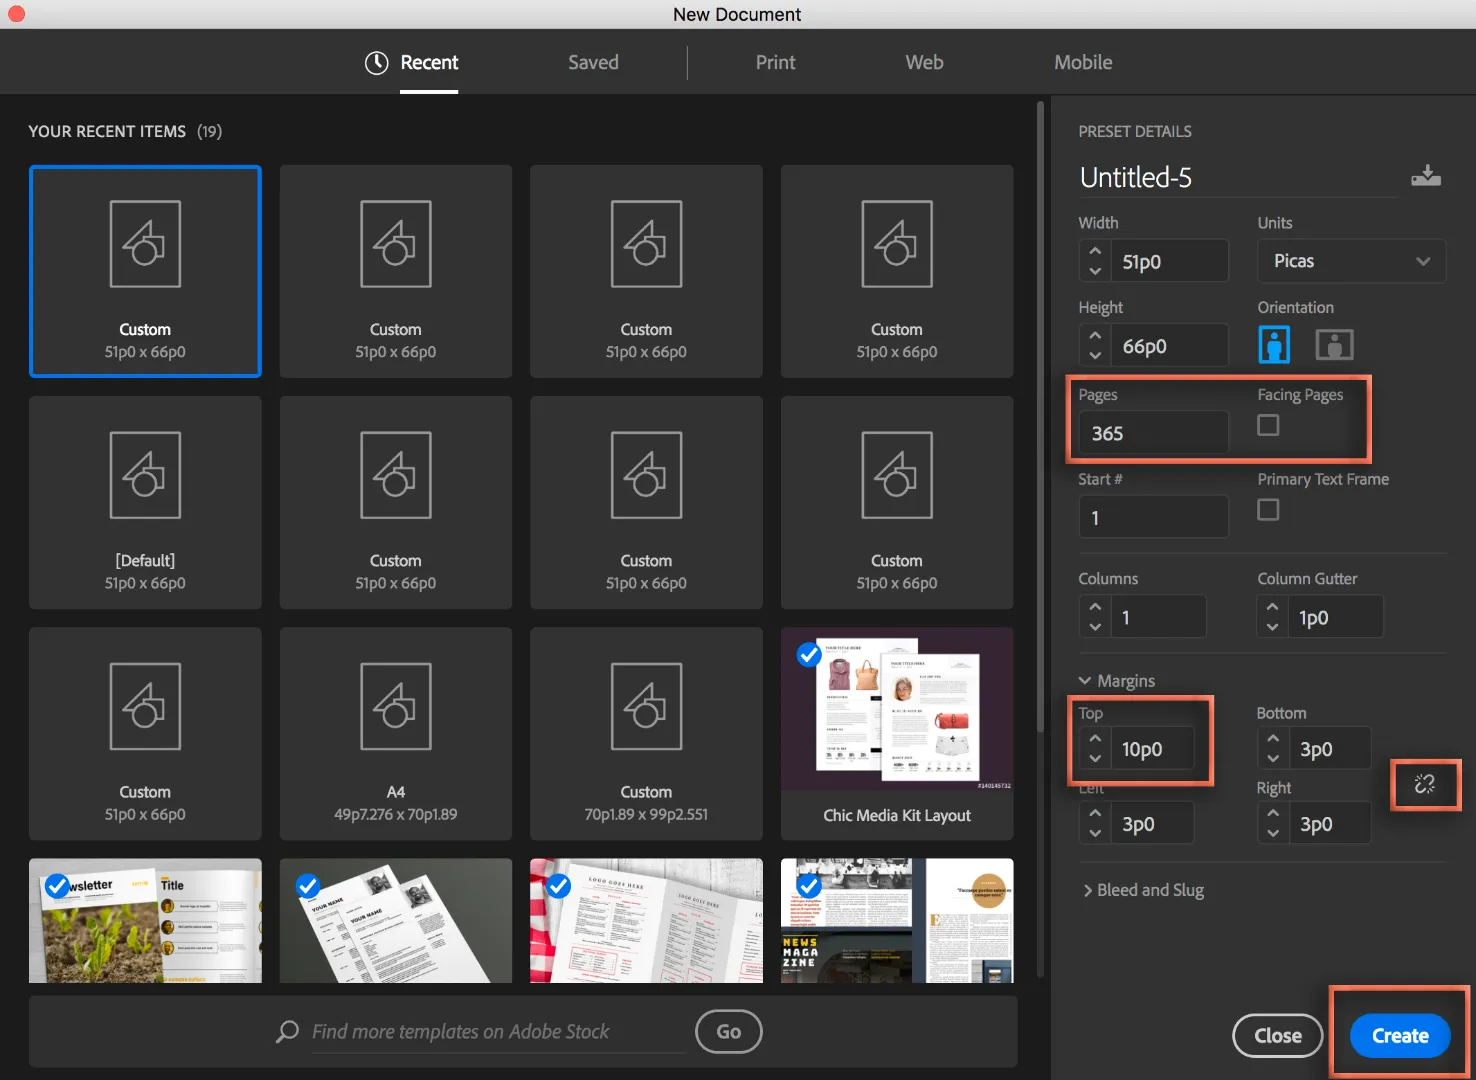1476x1080 pixels.
Task: Expand the Bleed and Slug section
Action: click(1087, 890)
